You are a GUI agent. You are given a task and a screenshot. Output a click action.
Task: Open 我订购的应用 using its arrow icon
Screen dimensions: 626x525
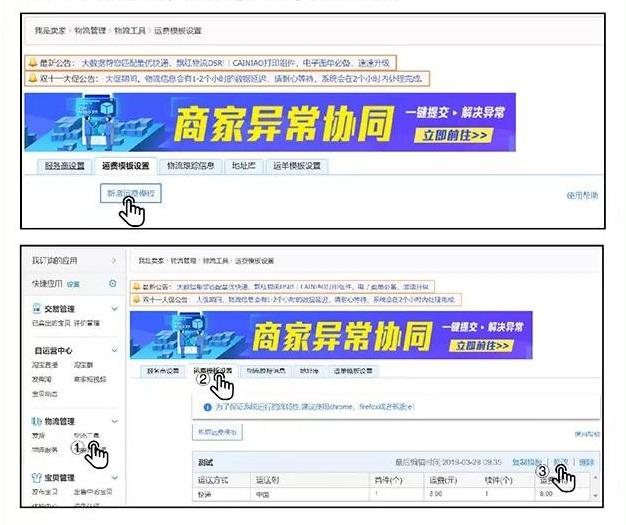(x=113, y=261)
